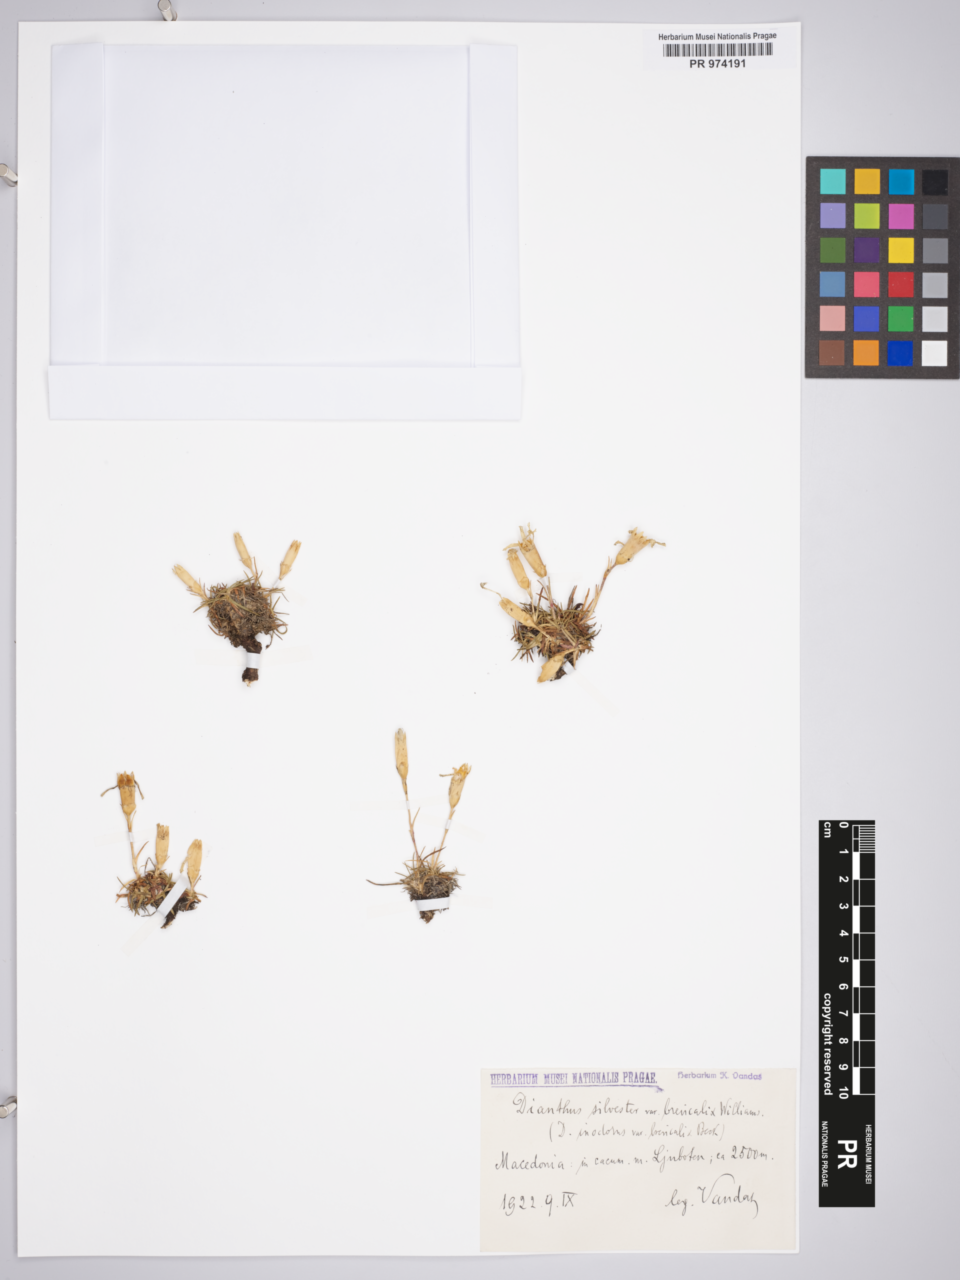The width and height of the screenshot is (960, 1280).
Task: Select the magenta color chart patch
Action: pos(900,216)
